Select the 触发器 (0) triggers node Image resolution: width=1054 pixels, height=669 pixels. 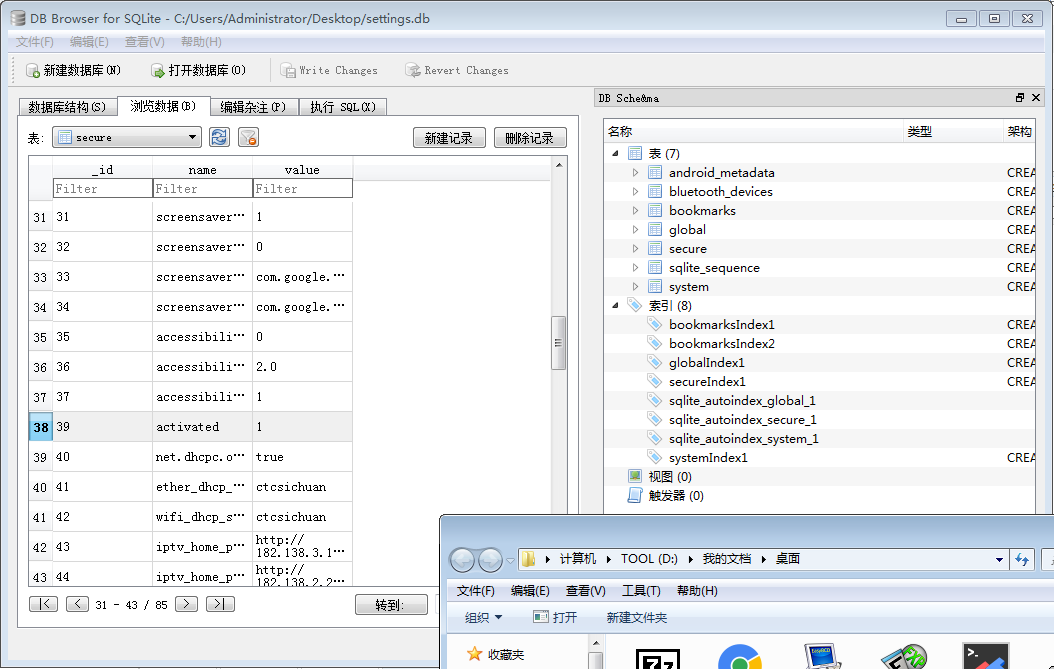tap(676, 496)
